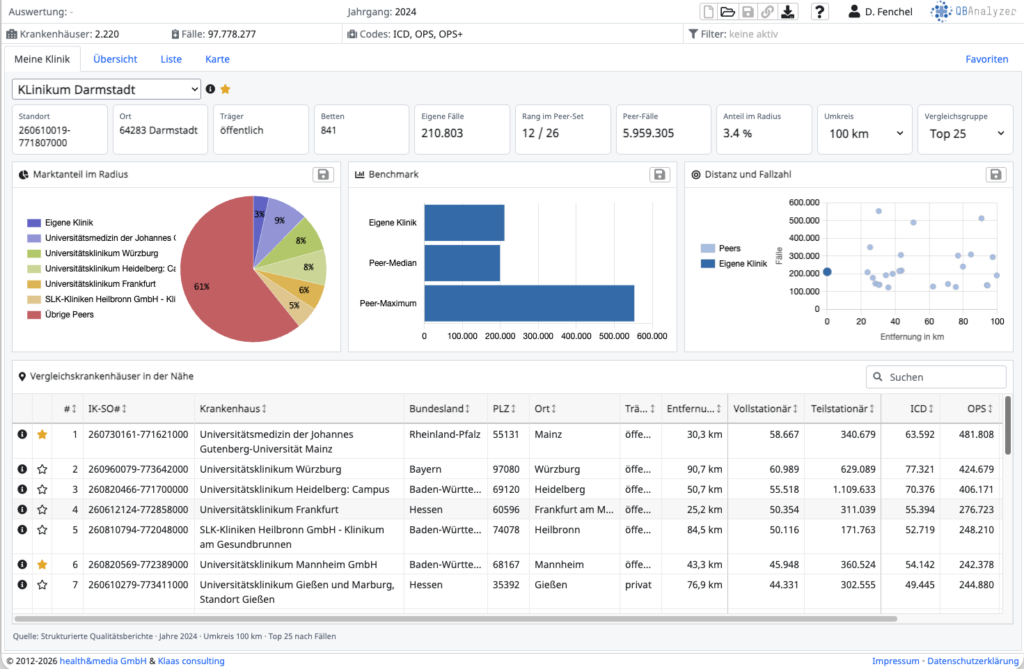
Task: Select the Meine Klinik tab
Action: click(x=42, y=59)
